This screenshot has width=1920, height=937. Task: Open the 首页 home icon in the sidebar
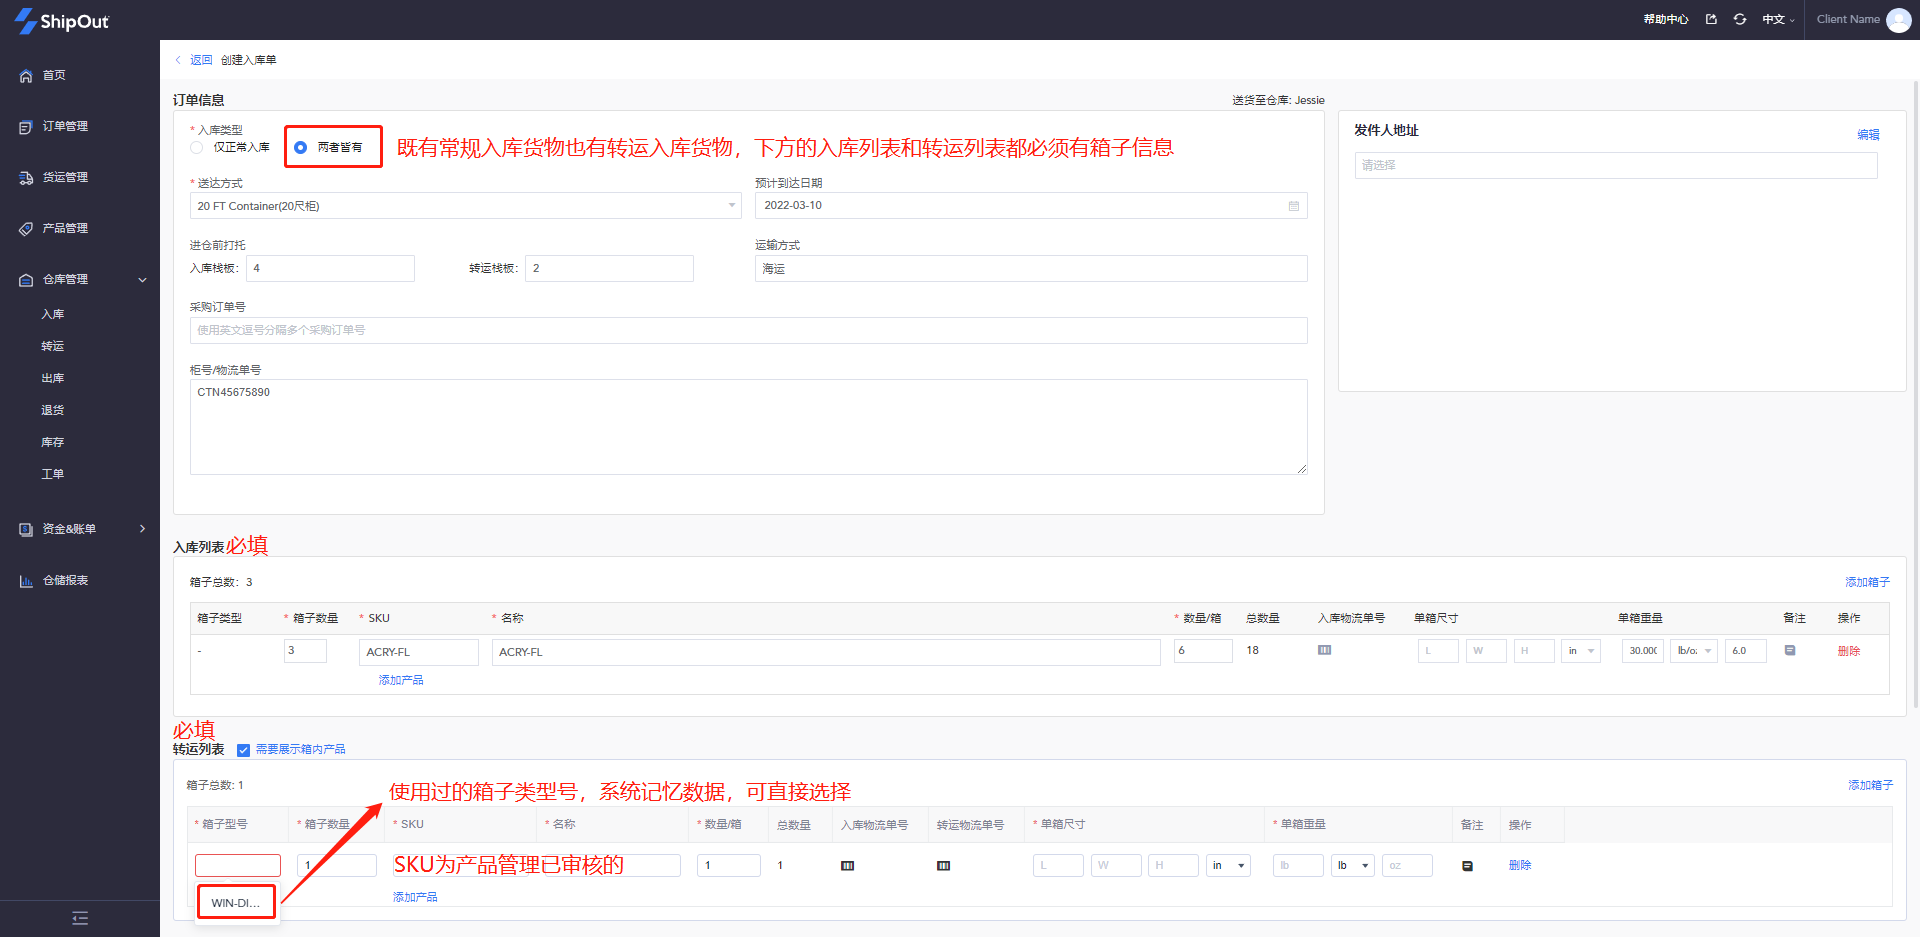coord(26,76)
